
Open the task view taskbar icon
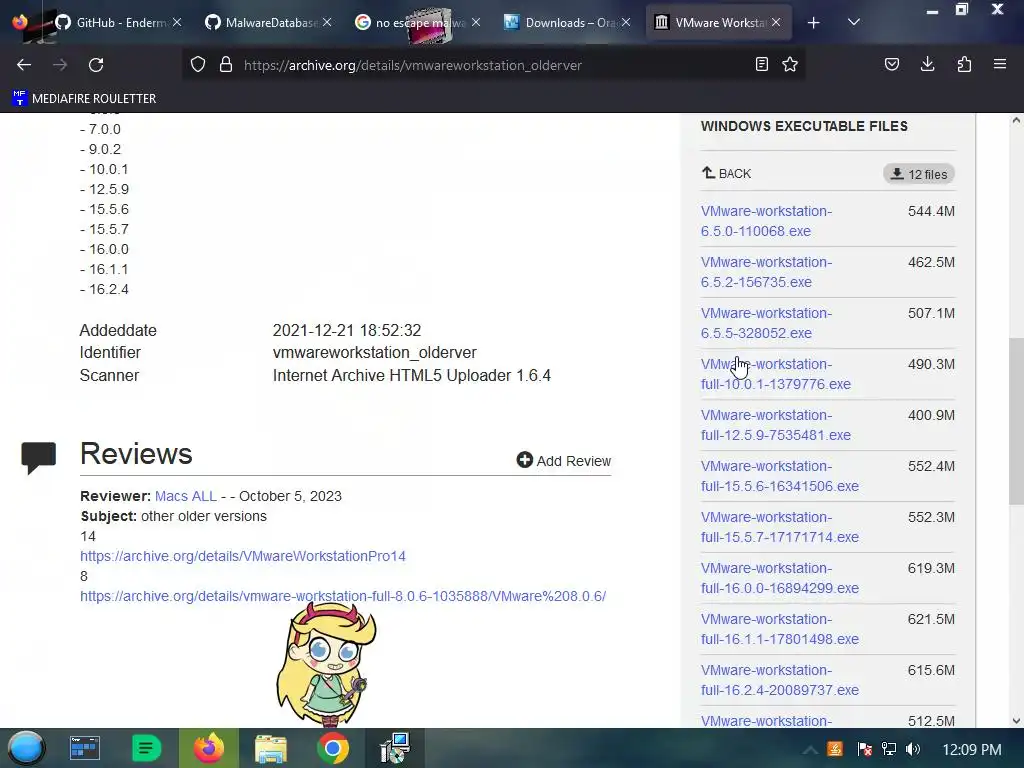click(84, 748)
